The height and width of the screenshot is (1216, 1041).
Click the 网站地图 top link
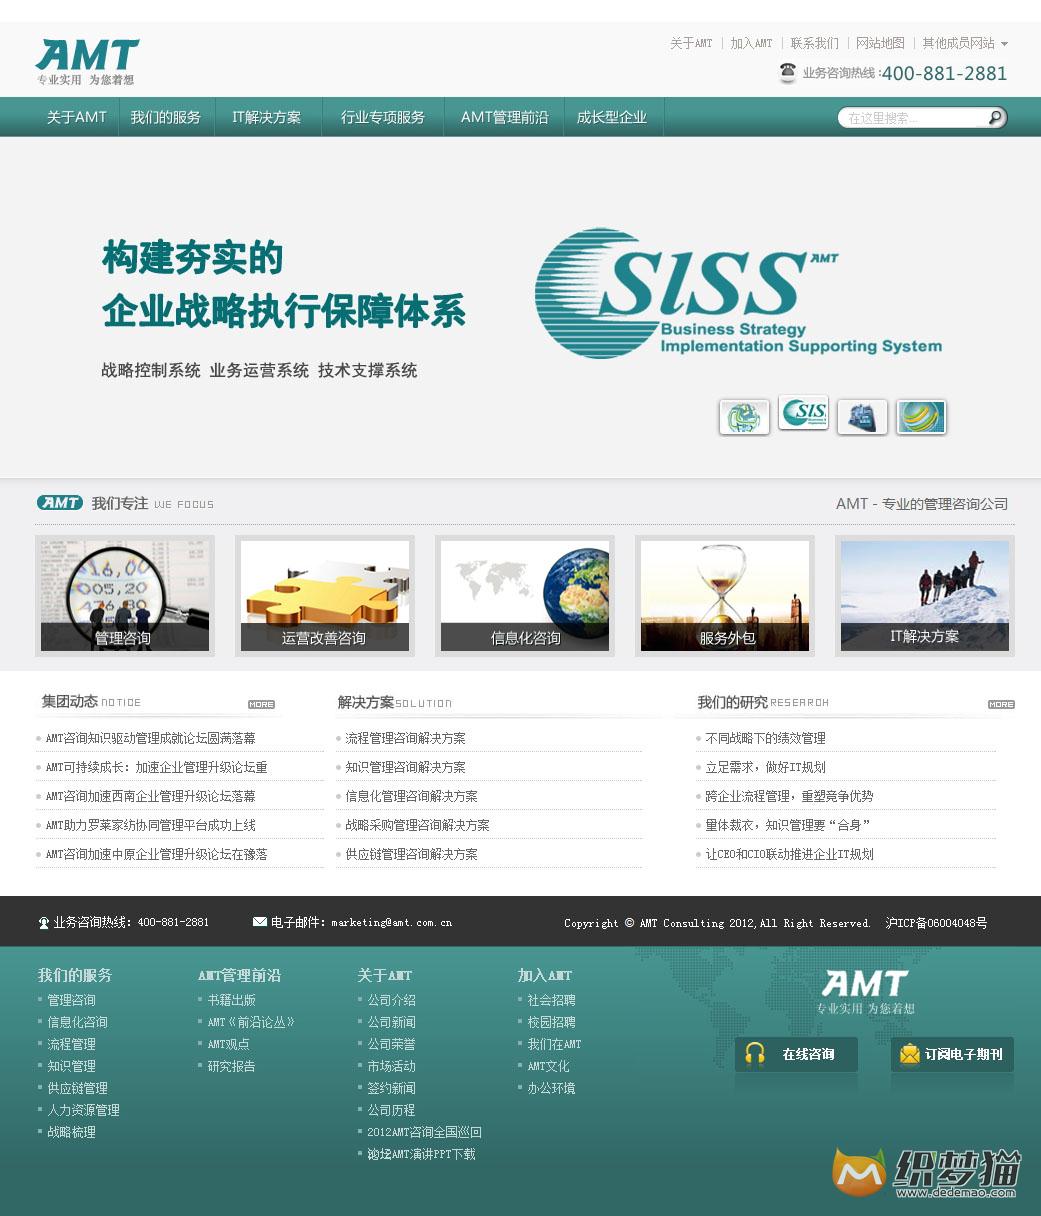(880, 43)
